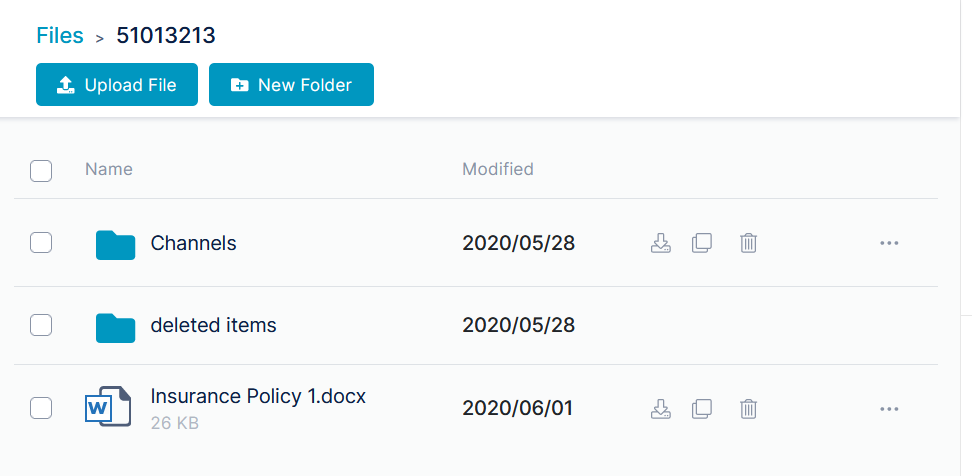Click the Upload File button
This screenshot has width=972, height=476.
click(x=117, y=84)
